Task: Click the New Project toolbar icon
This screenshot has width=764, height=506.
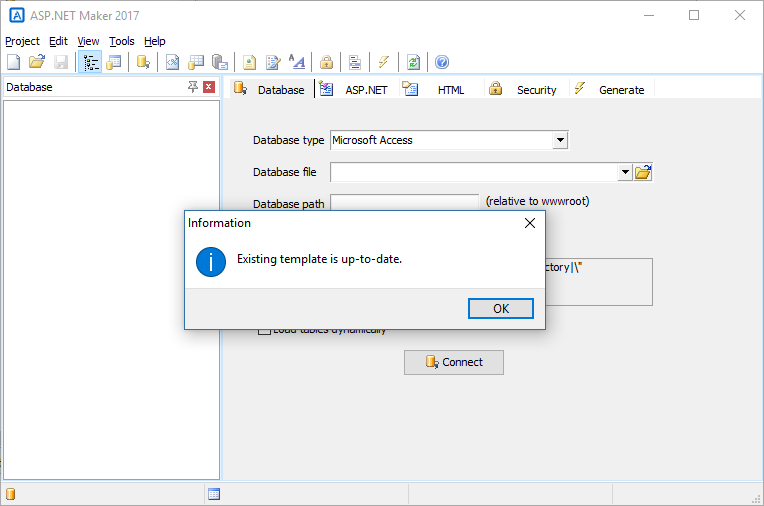Action: [x=14, y=62]
